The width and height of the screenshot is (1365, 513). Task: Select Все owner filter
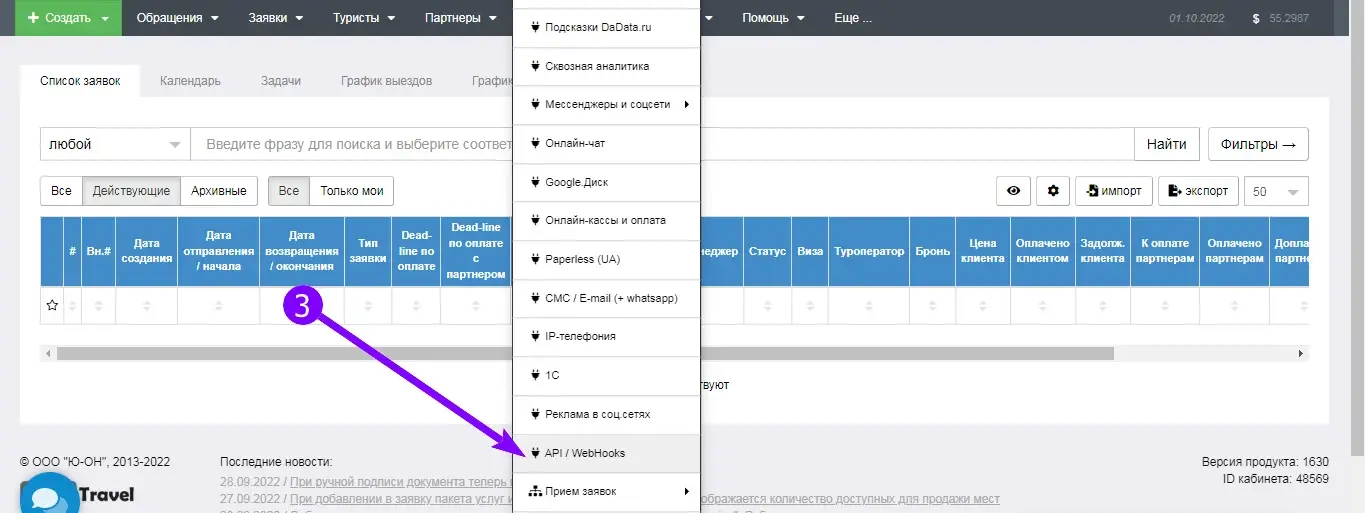(289, 191)
